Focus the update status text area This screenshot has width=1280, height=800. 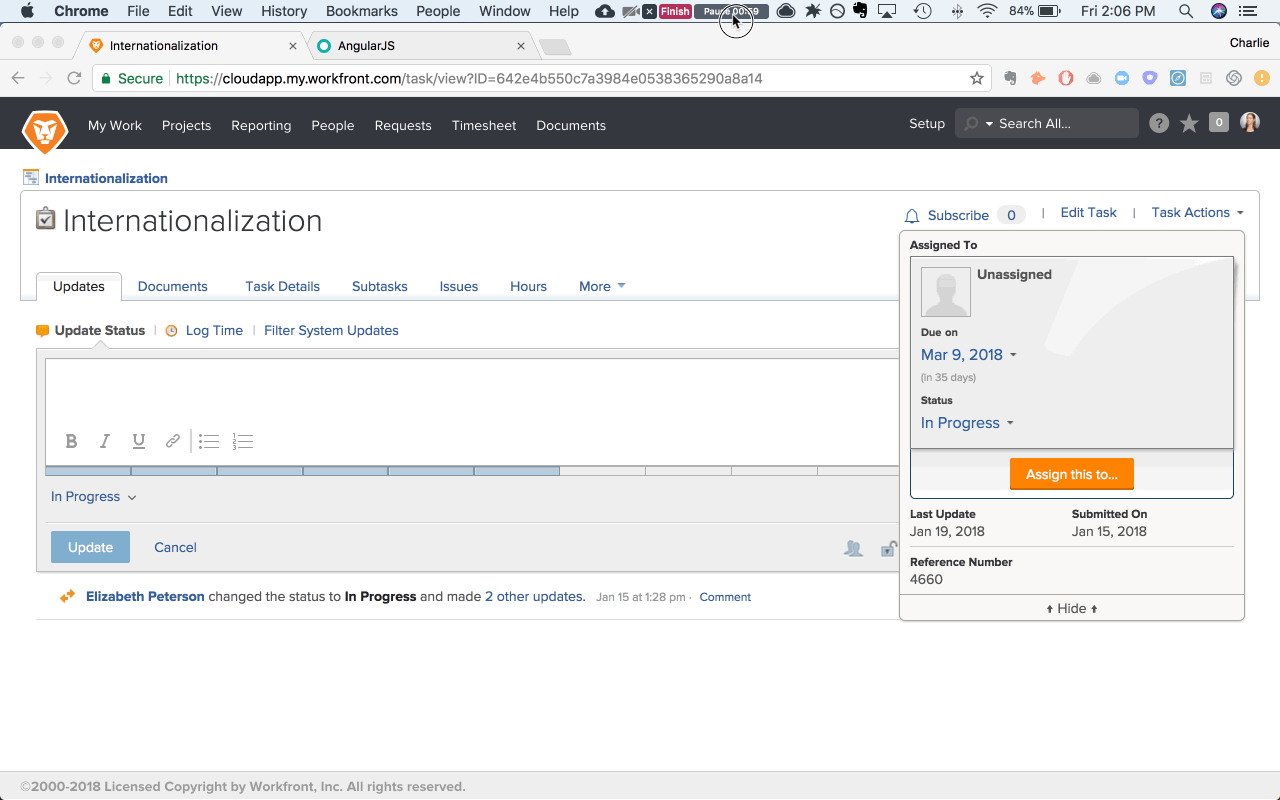472,391
